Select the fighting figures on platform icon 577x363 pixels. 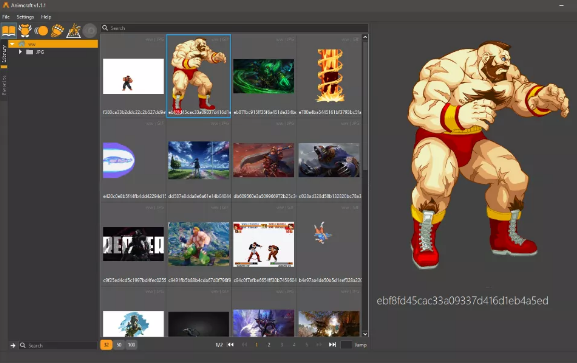[74, 31]
